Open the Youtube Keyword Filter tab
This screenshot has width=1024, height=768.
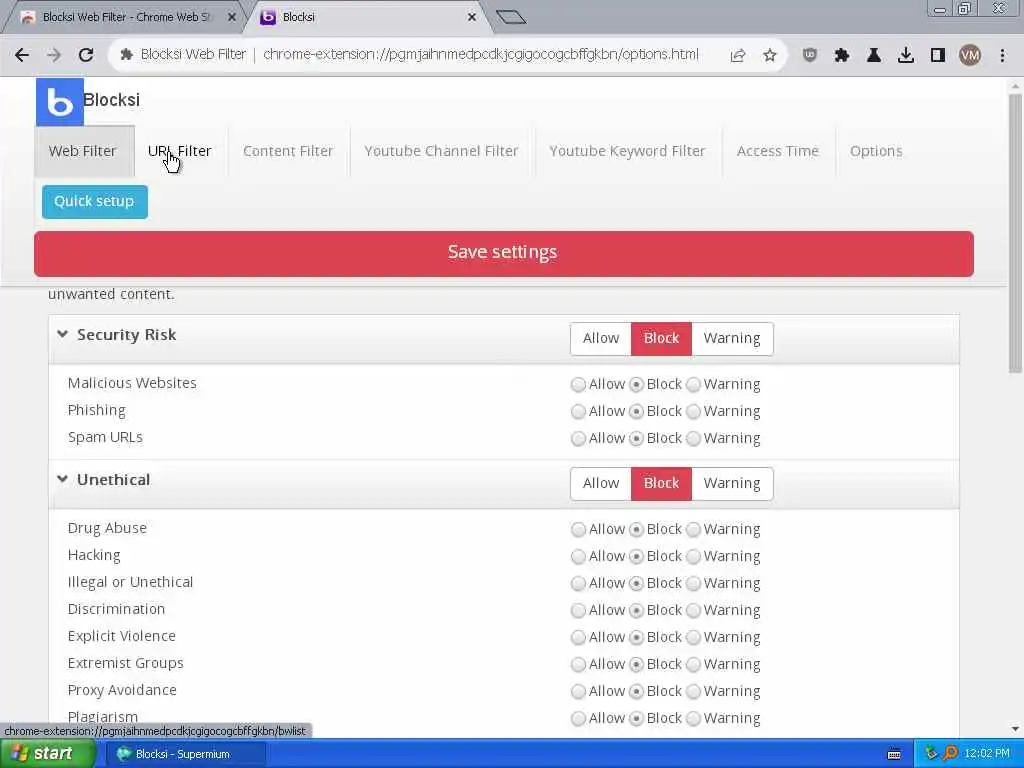(x=628, y=151)
